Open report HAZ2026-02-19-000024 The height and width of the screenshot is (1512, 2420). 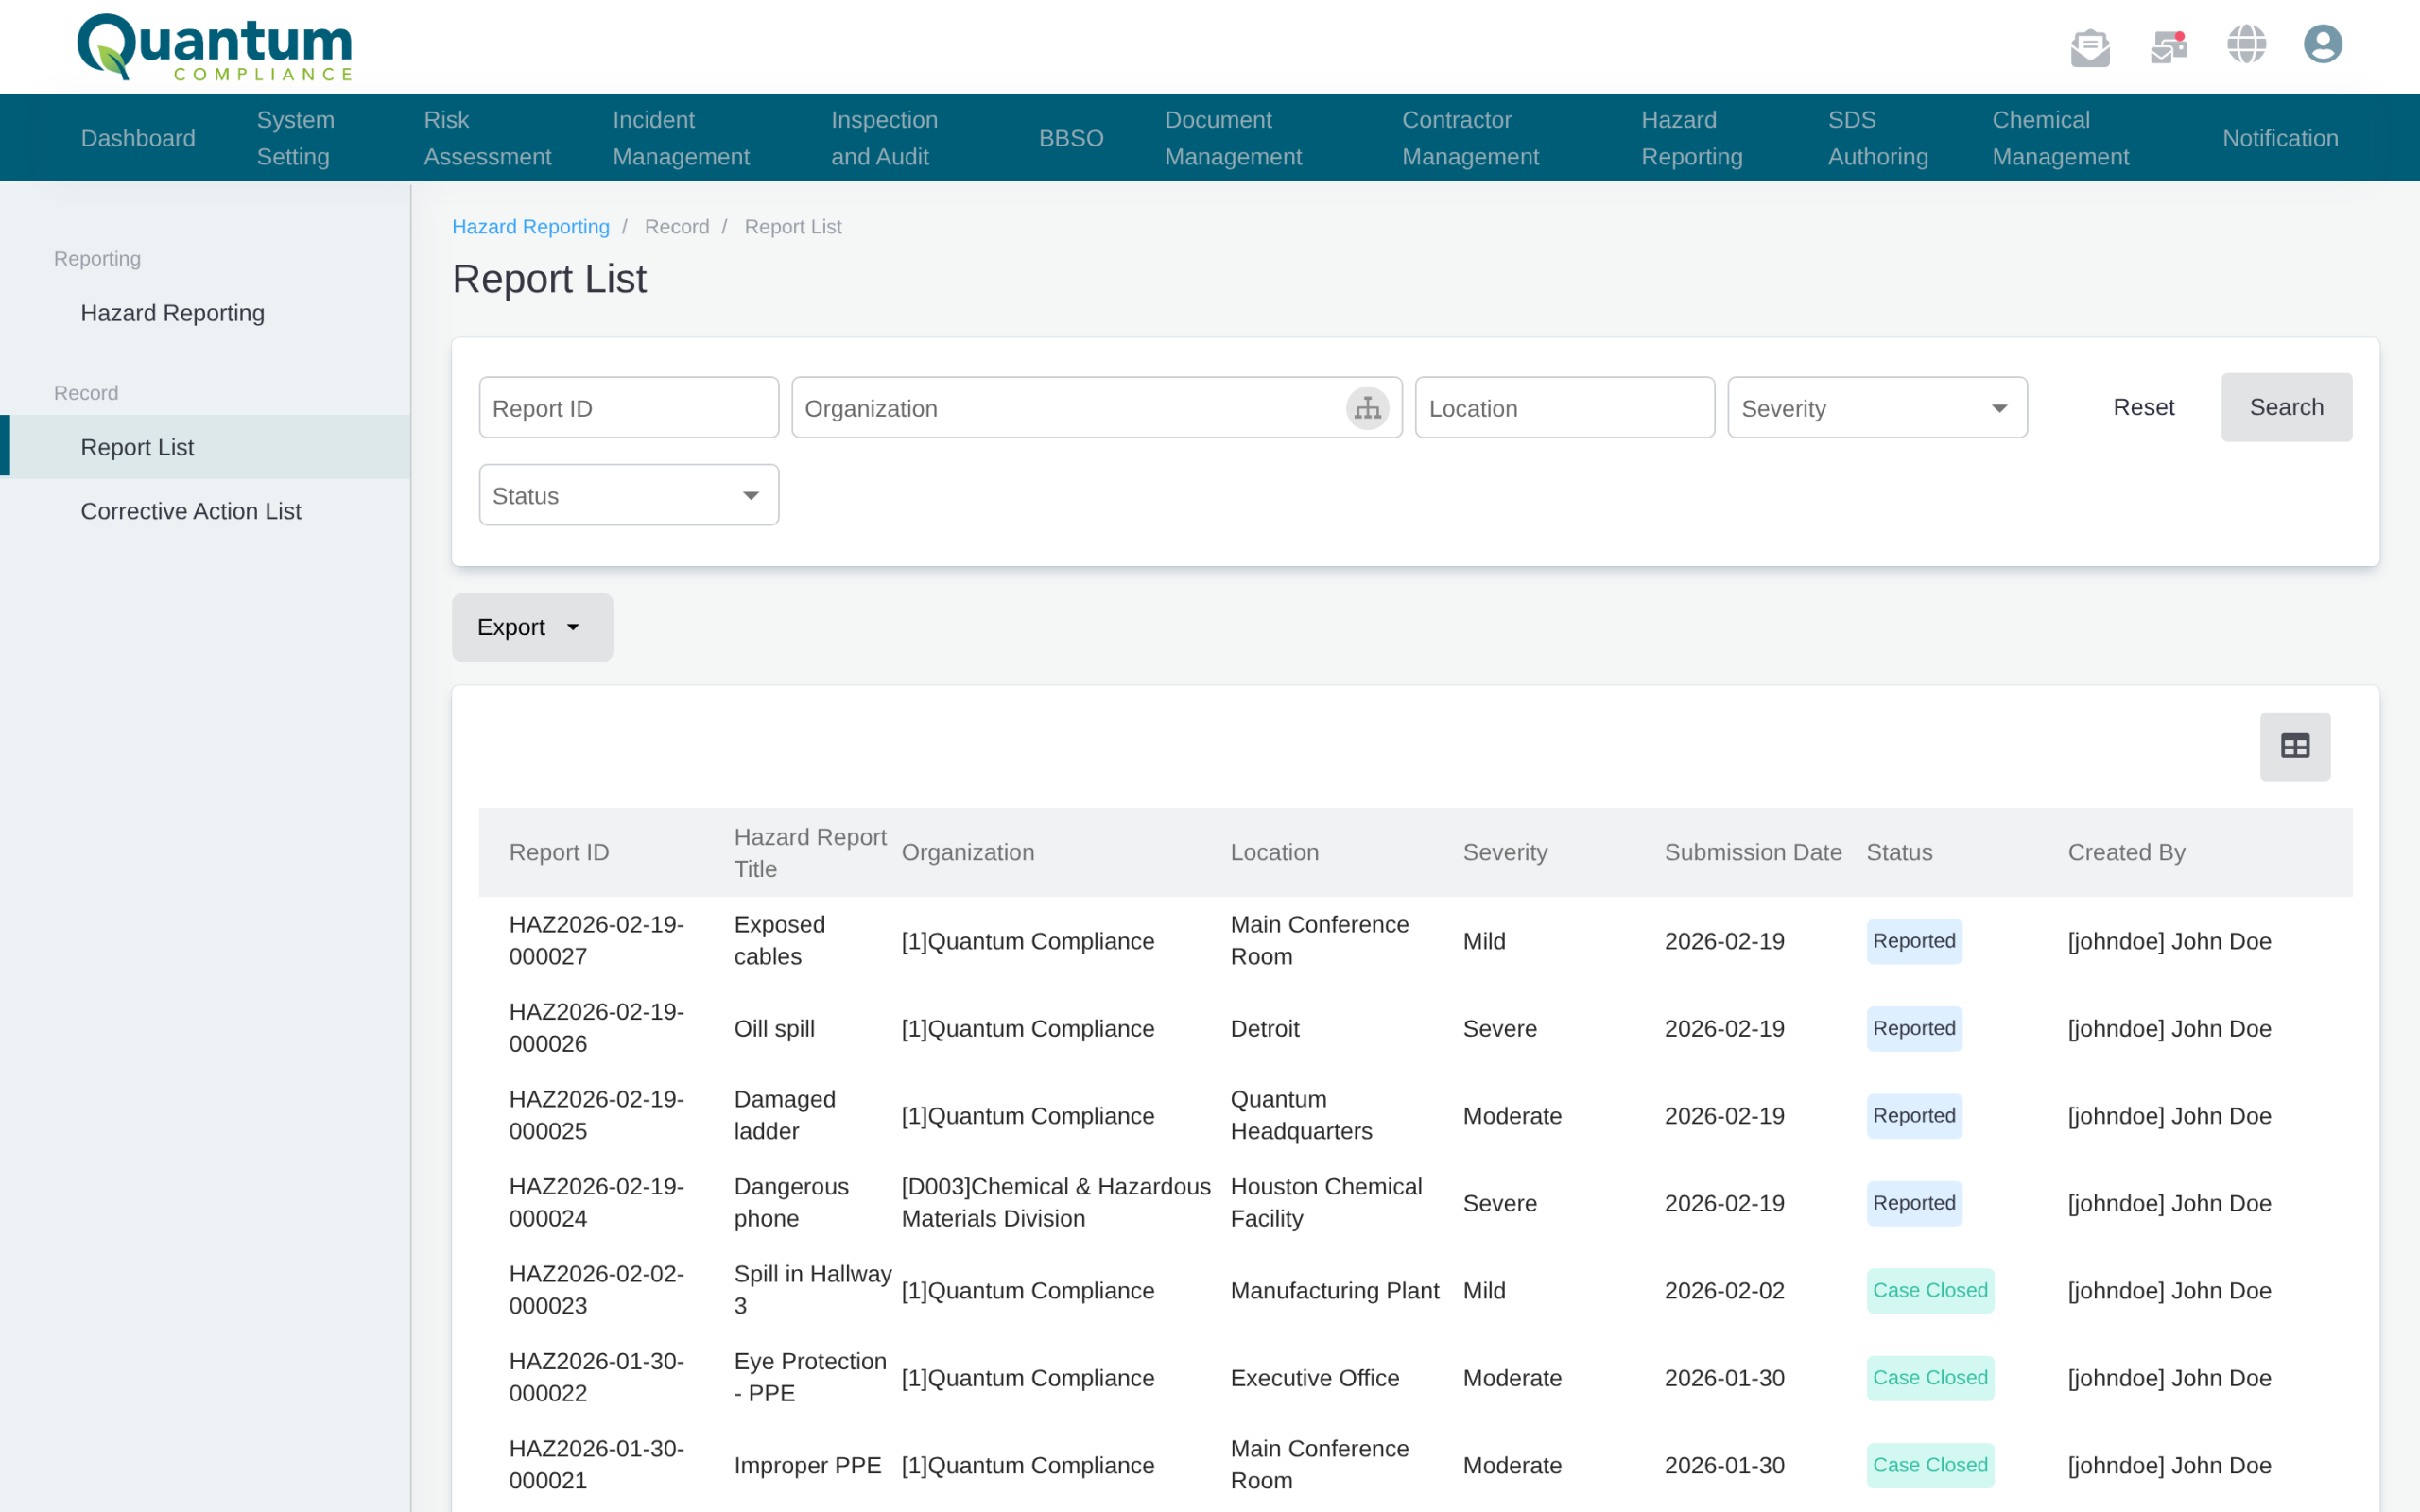pos(596,1202)
